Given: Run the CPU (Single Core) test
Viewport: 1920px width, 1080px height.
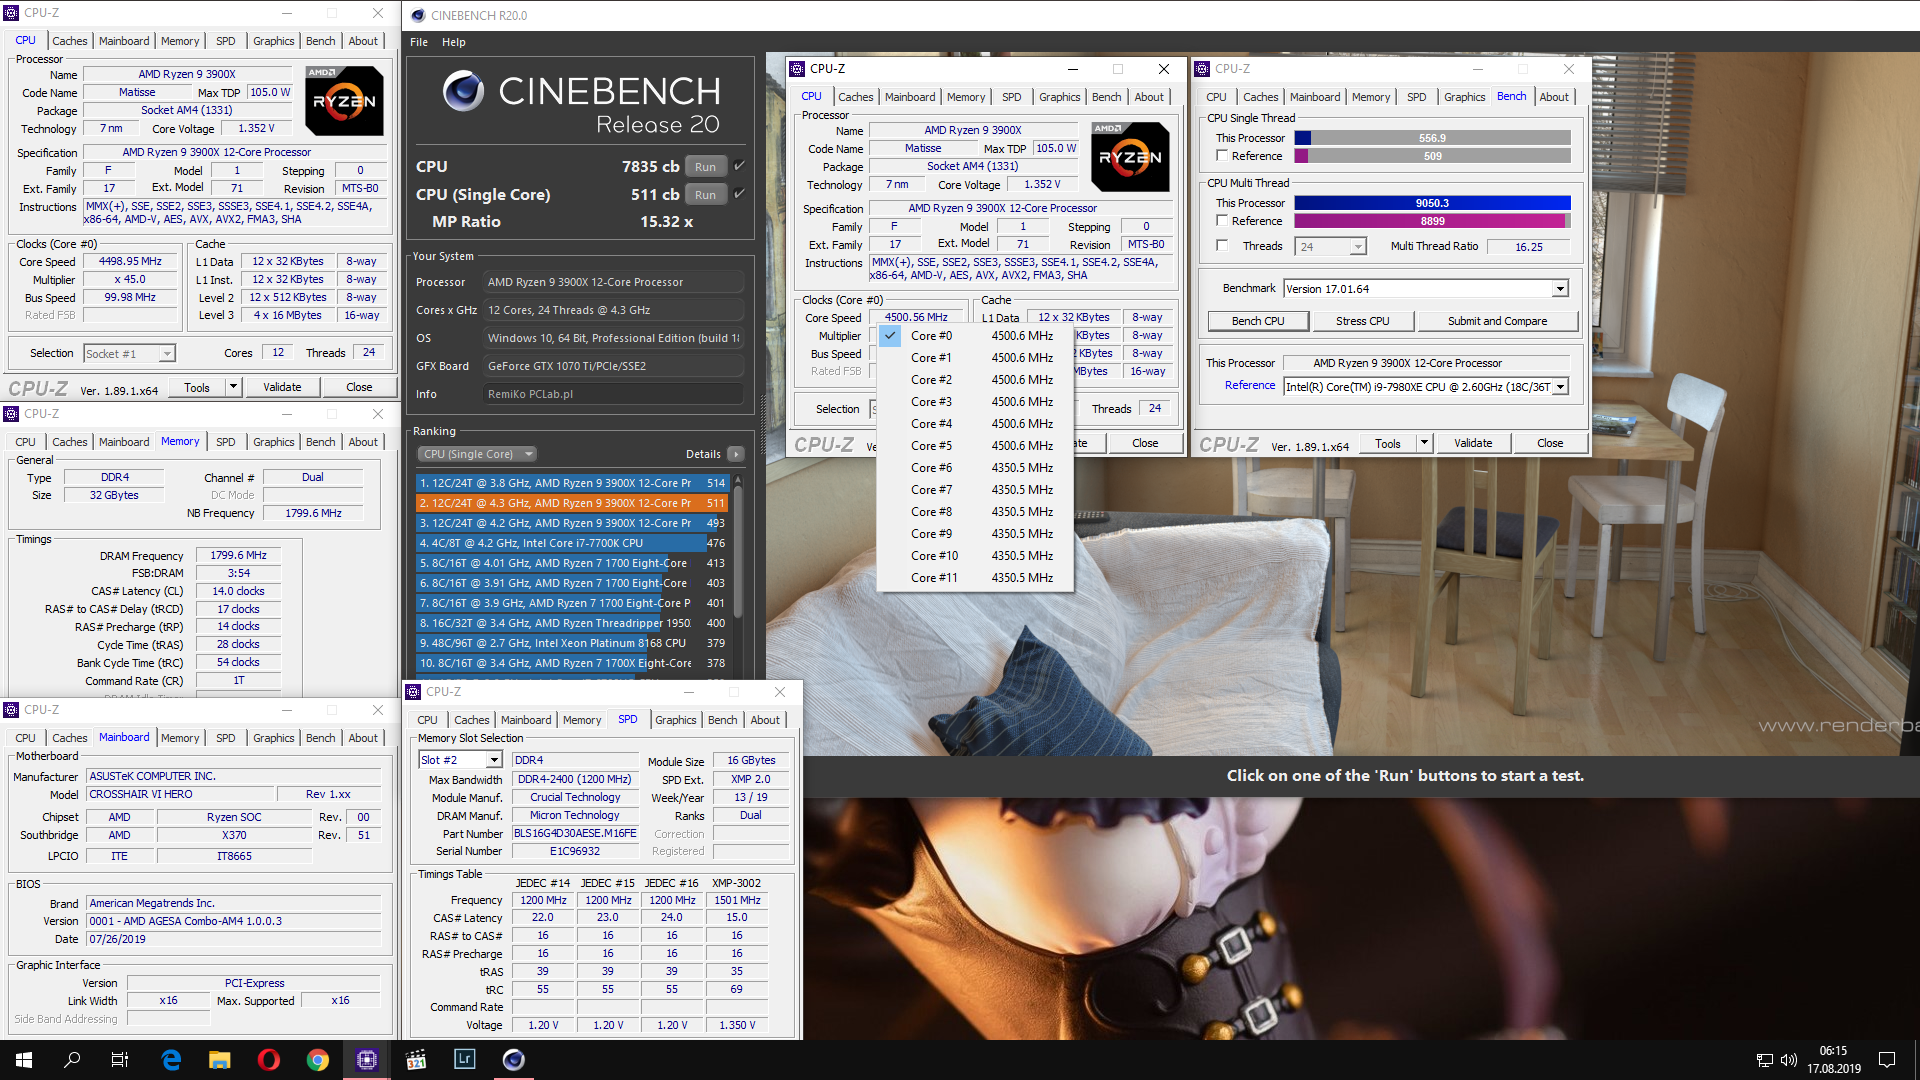Looking at the screenshot, I should point(705,195).
